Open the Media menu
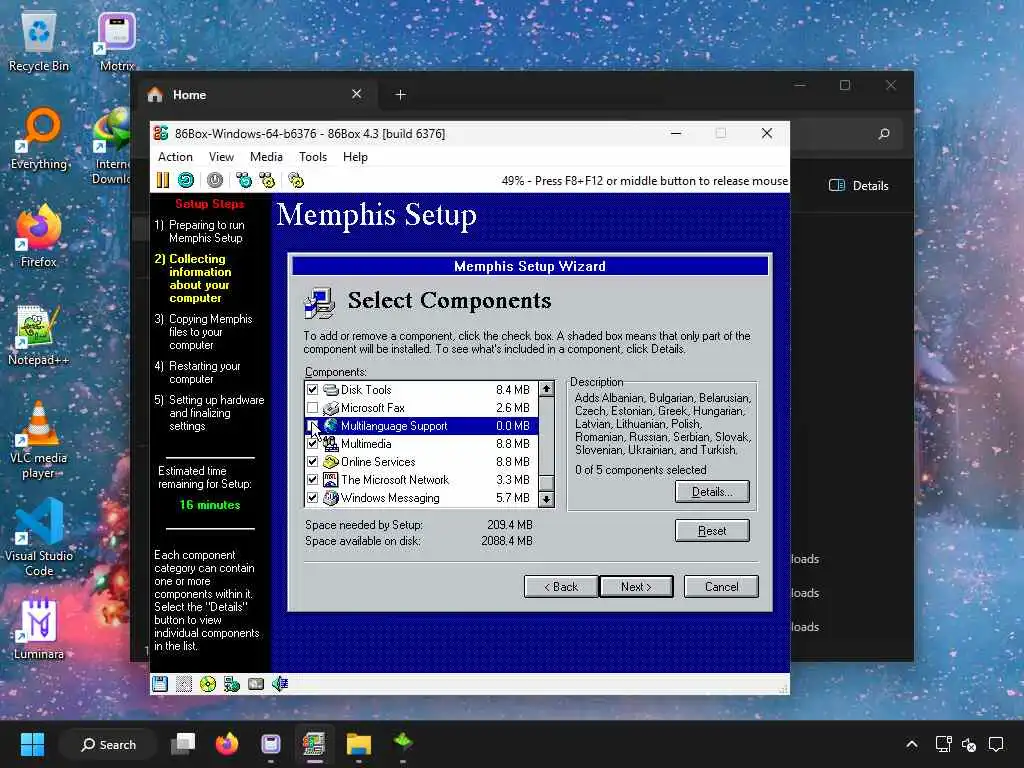Image resolution: width=1024 pixels, height=768 pixels. coord(266,157)
